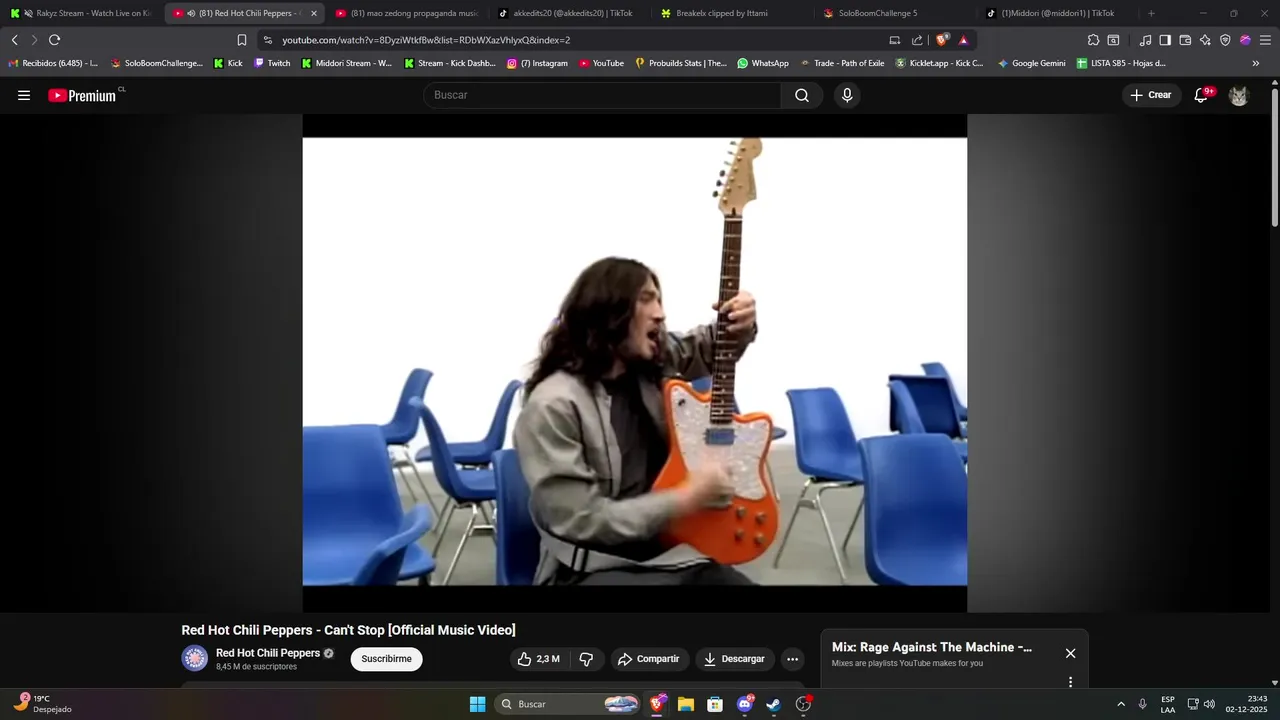Screen dimensions: 1280x720
Task: Click the Windows taskbar Buscar search box
Action: click(x=568, y=704)
